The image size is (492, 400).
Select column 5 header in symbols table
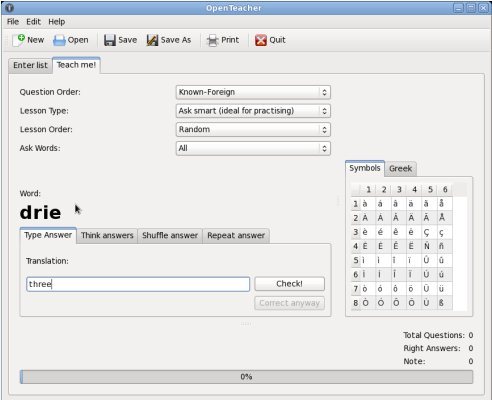[430, 190]
